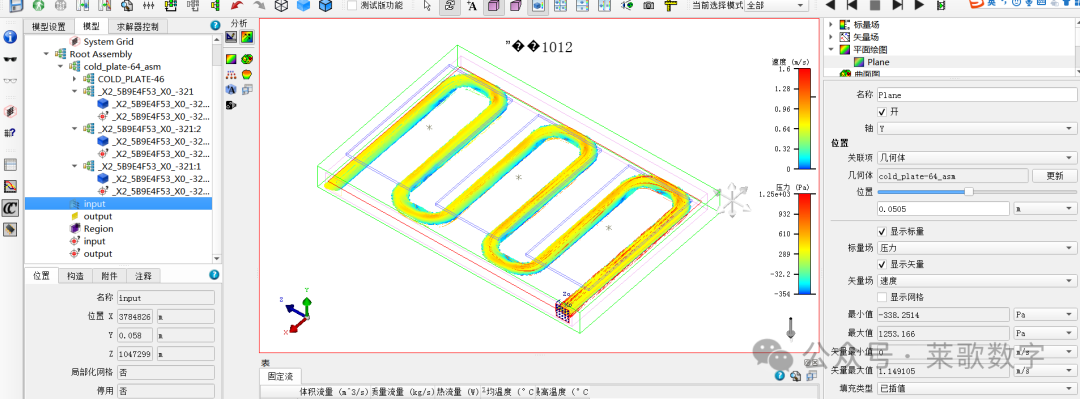The image size is (1080, 399).
Task: Open the 标量场 压力 dropdown
Action: (977, 247)
